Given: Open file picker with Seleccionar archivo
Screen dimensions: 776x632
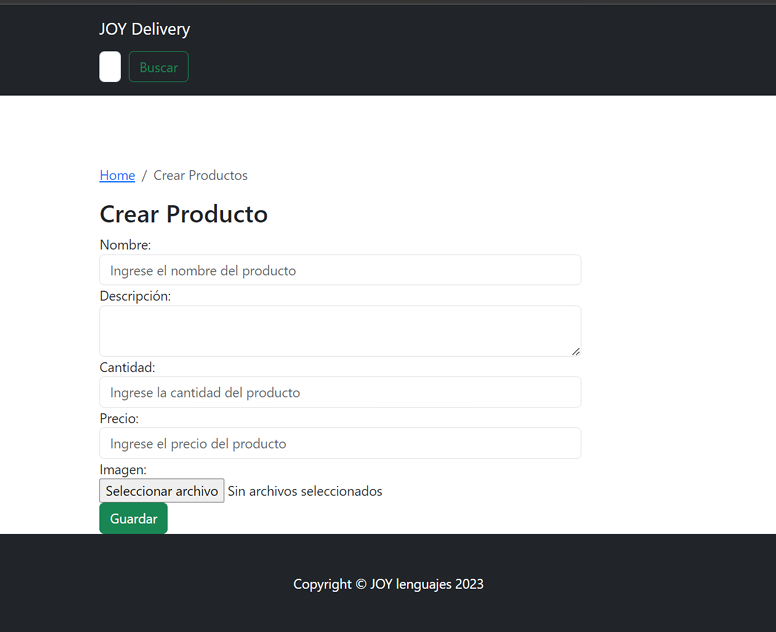Looking at the screenshot, I should [x=161, y=491].
